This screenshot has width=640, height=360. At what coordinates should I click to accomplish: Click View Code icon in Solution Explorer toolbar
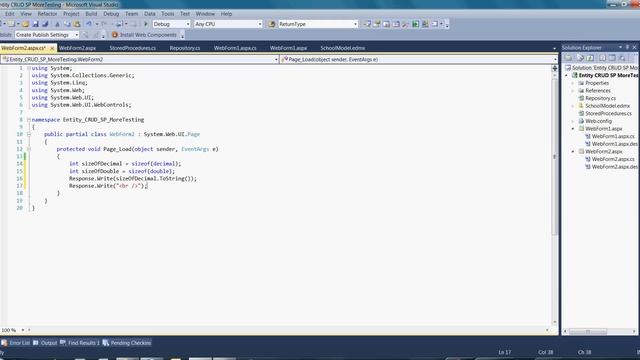click(602, 58)
